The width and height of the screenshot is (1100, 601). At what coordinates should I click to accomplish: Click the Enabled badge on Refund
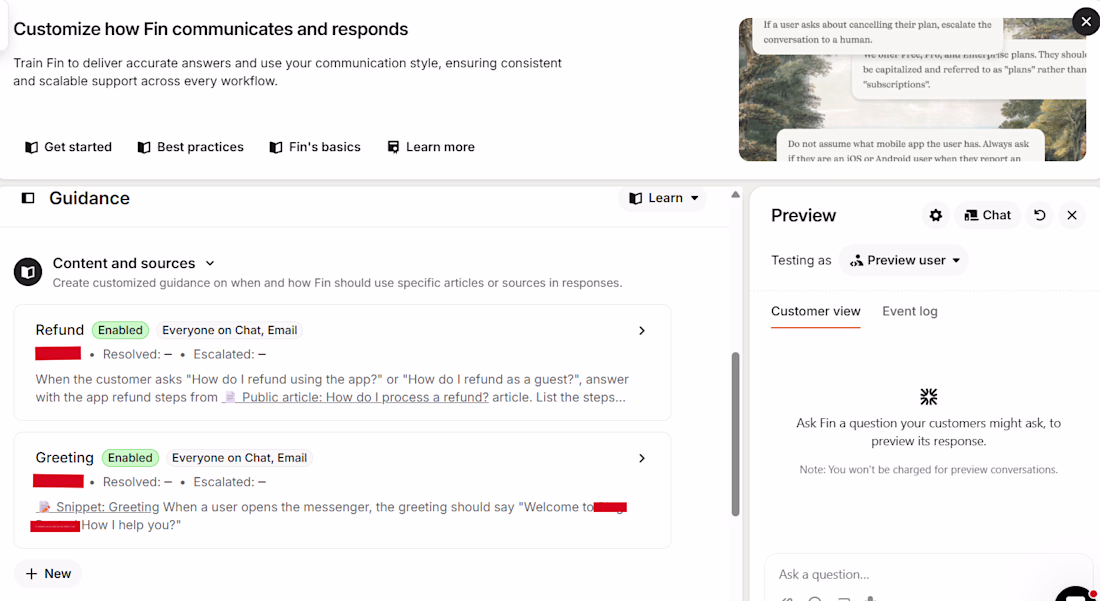(121, 330)
